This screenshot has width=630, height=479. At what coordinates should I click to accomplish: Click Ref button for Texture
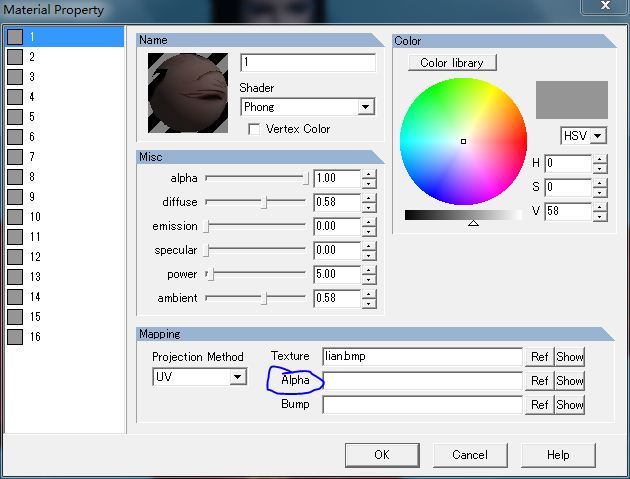[540, 357]
